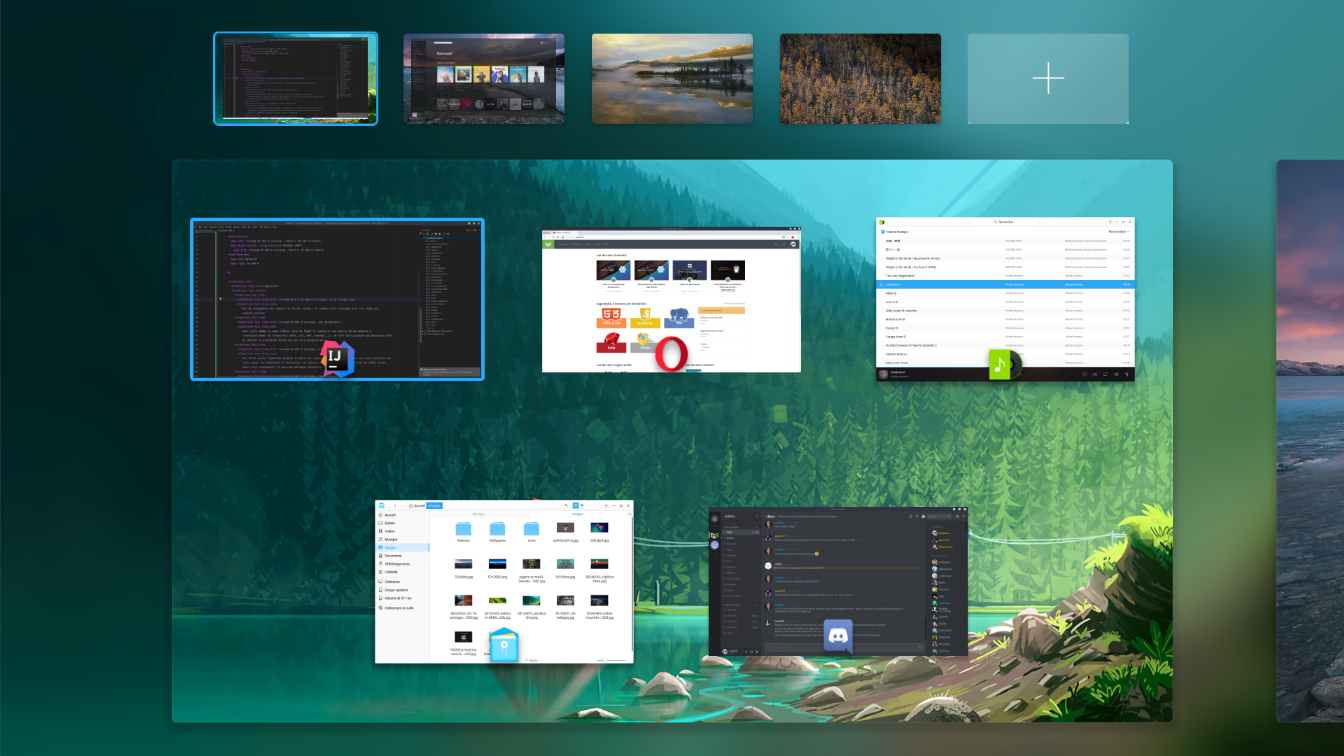Click the blue file manager app icon
The image size is (1344, 756).
click(504, 644)
